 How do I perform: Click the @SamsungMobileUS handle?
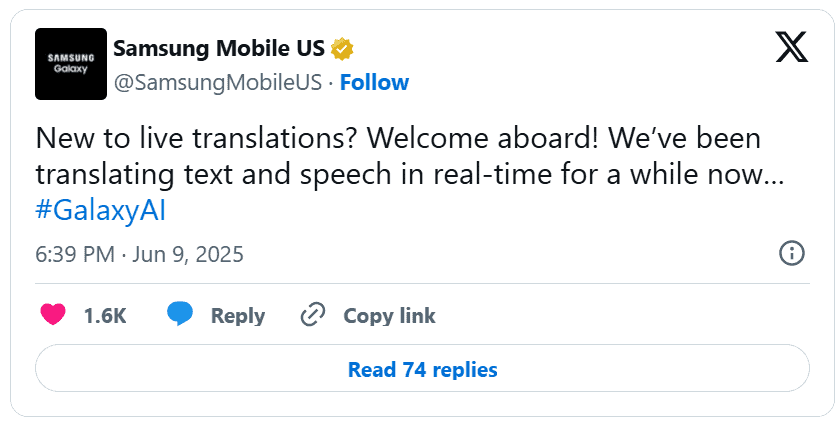point(220,82)
